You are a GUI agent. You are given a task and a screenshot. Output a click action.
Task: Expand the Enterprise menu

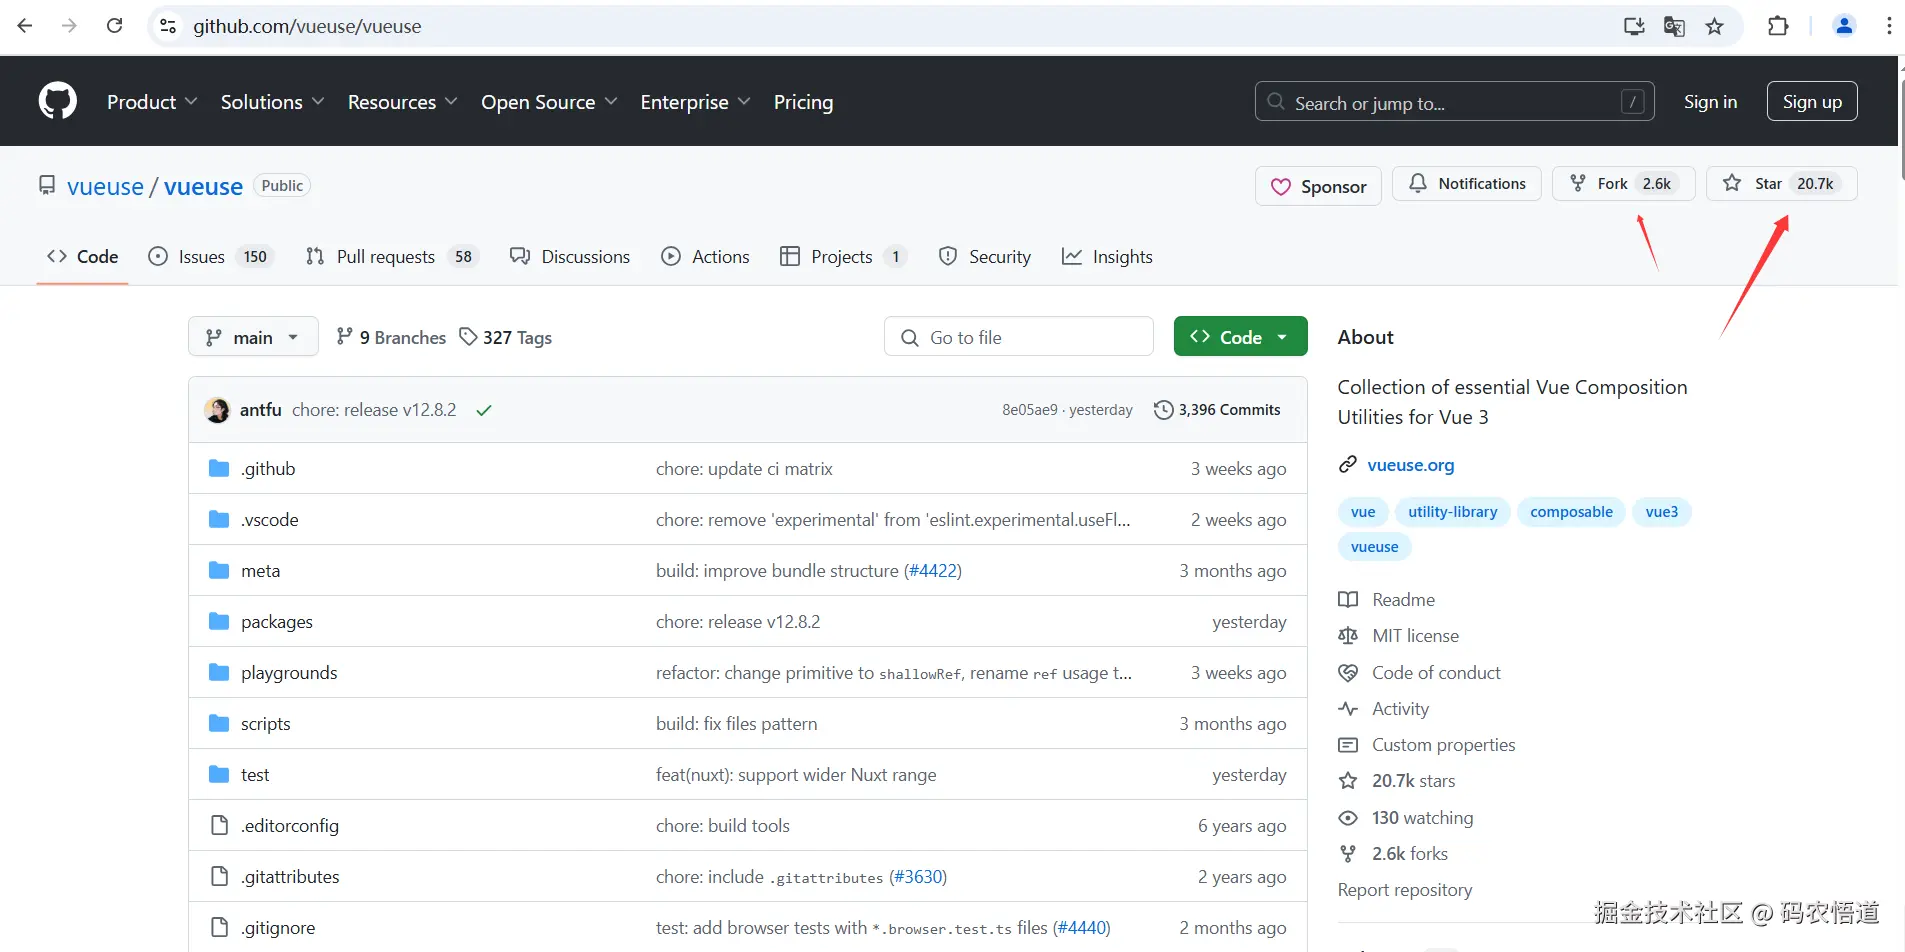(x=695, y=102)
